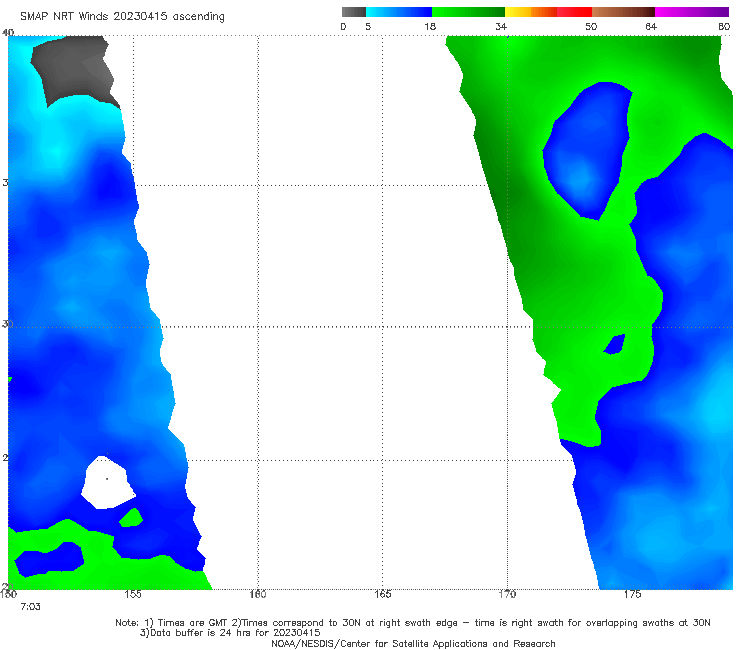Image resolution: width=740 pixels, height=650 pixels.
Task: Click the title 'SMAP NRT Winds 20230415 ascending'
Action: tap(122, 16)
